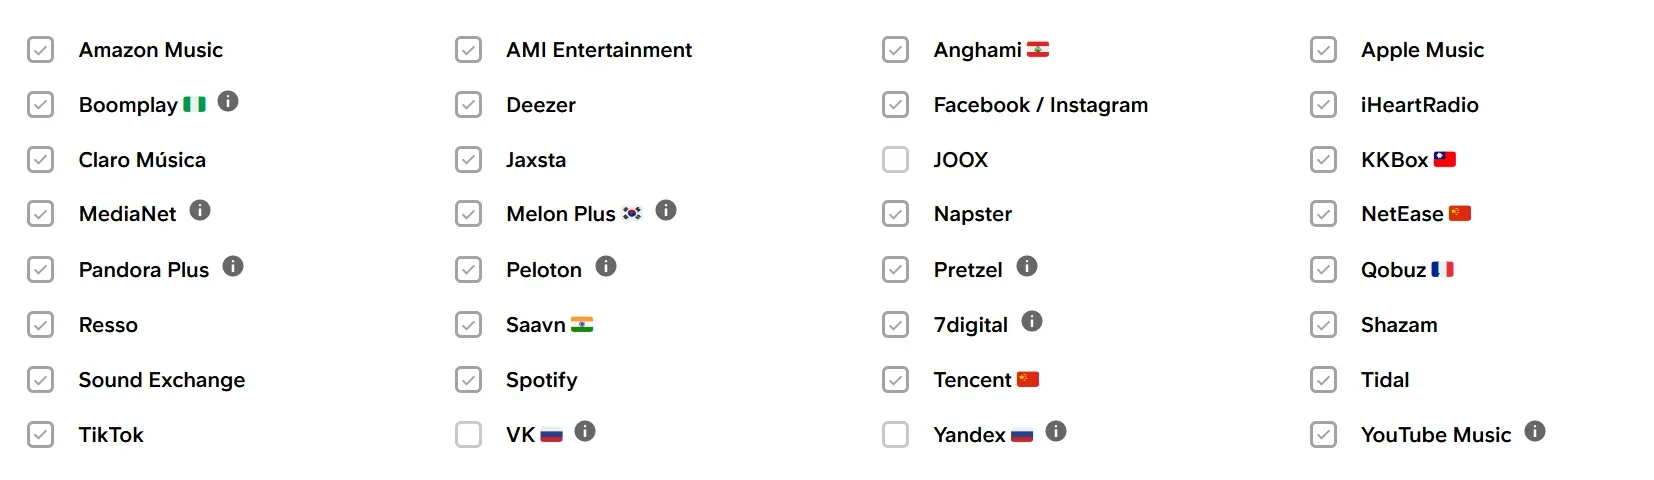Click the Facebook / Instagram label
1654x480 pixels.
pyautogui.click(x=1040, y=105)
